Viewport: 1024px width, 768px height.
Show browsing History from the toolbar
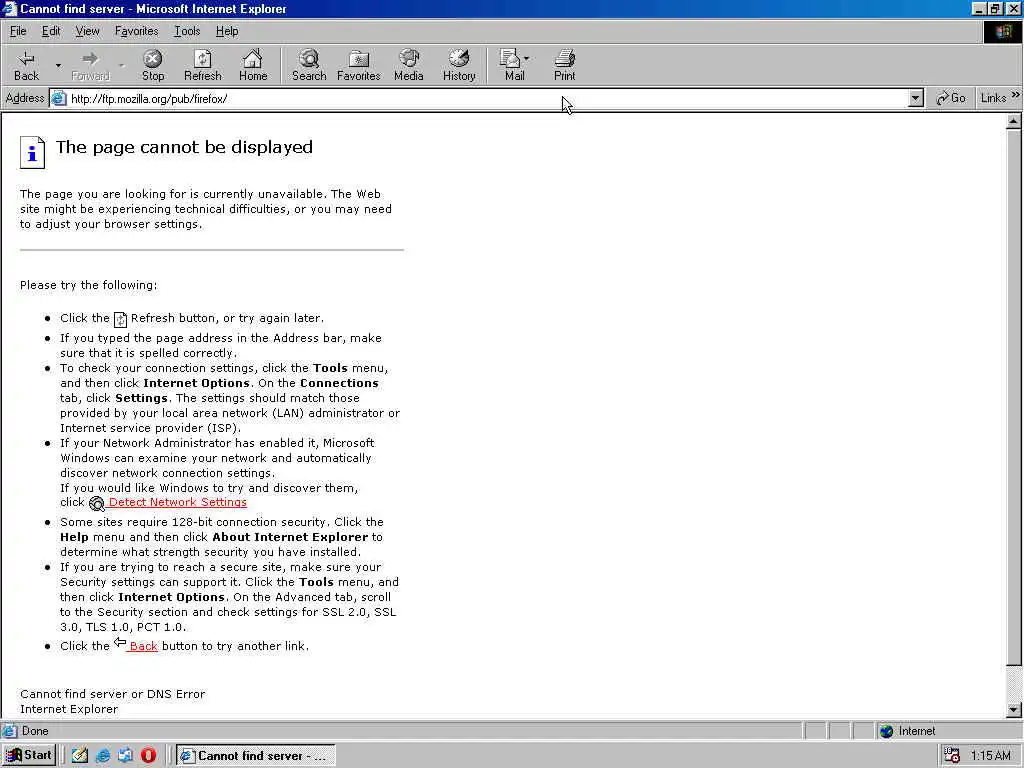tap(459, 65)
